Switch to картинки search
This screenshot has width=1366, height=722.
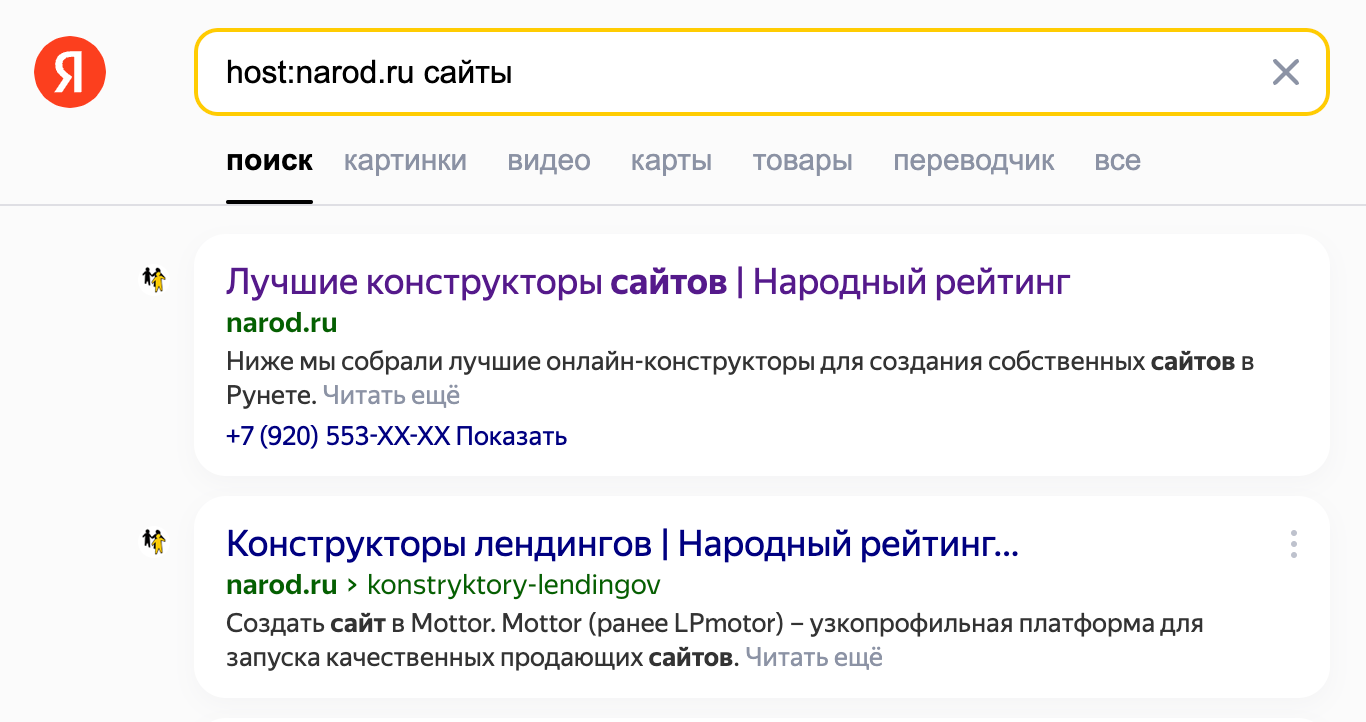405,160
